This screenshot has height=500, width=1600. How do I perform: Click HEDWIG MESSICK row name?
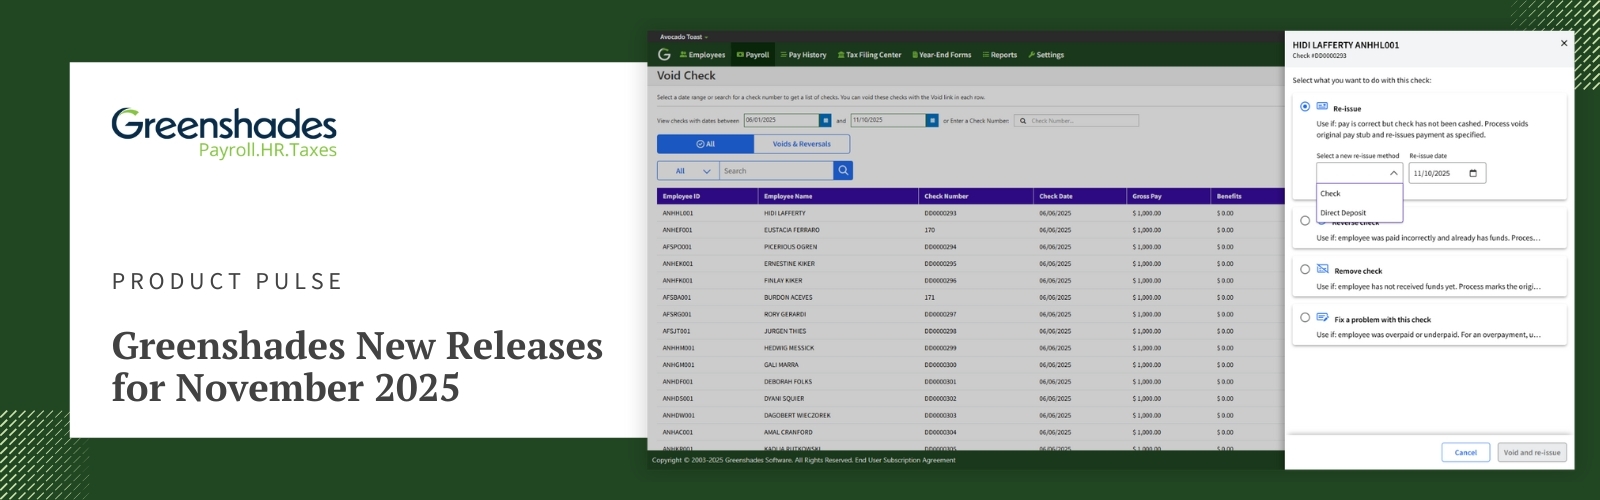[789, 348]
